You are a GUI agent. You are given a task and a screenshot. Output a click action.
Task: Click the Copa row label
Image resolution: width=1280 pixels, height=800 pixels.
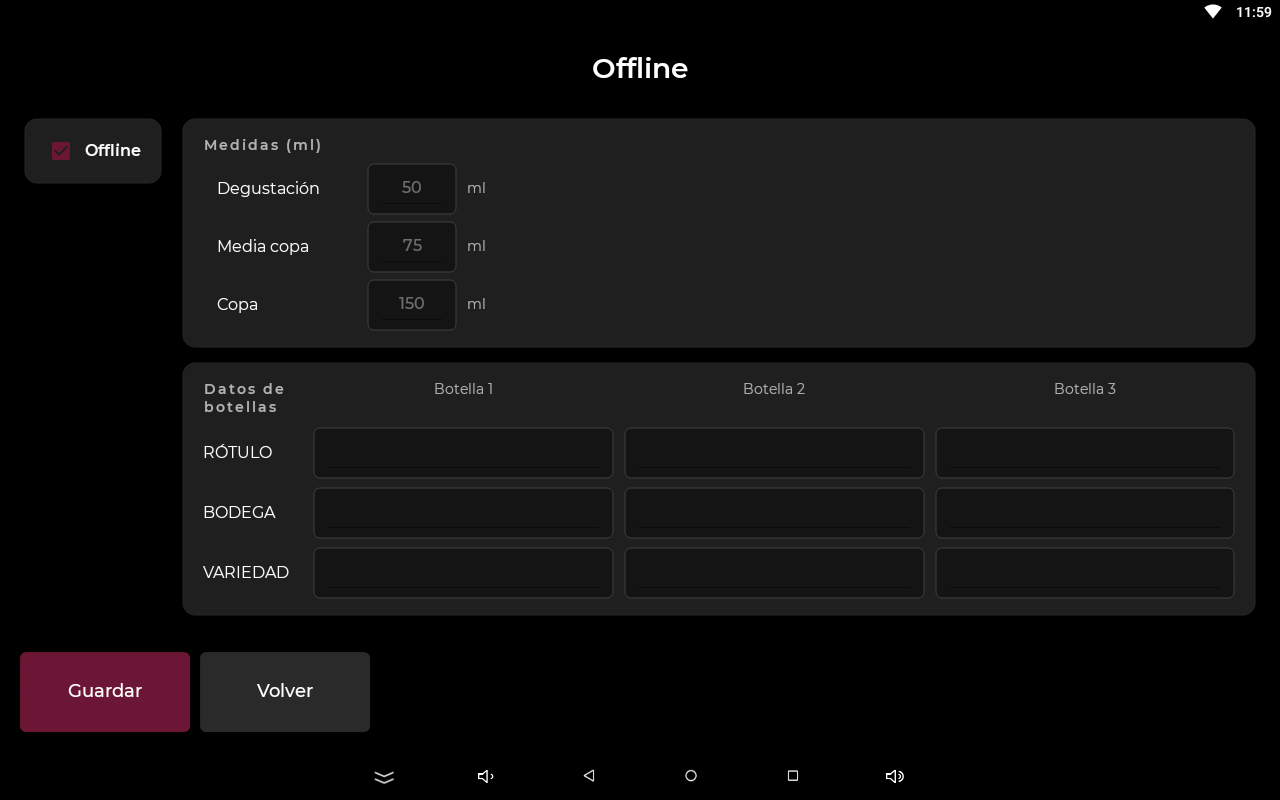(x=237, y=305)
